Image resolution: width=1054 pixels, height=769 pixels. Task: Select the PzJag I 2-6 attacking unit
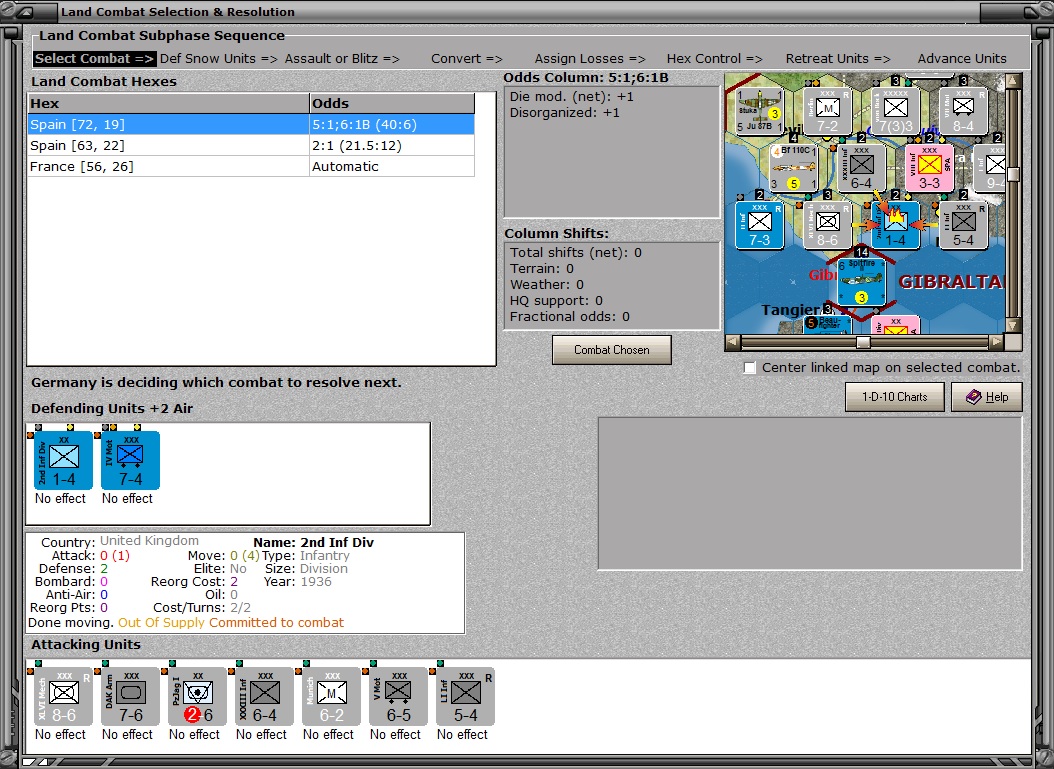point(198,696)
